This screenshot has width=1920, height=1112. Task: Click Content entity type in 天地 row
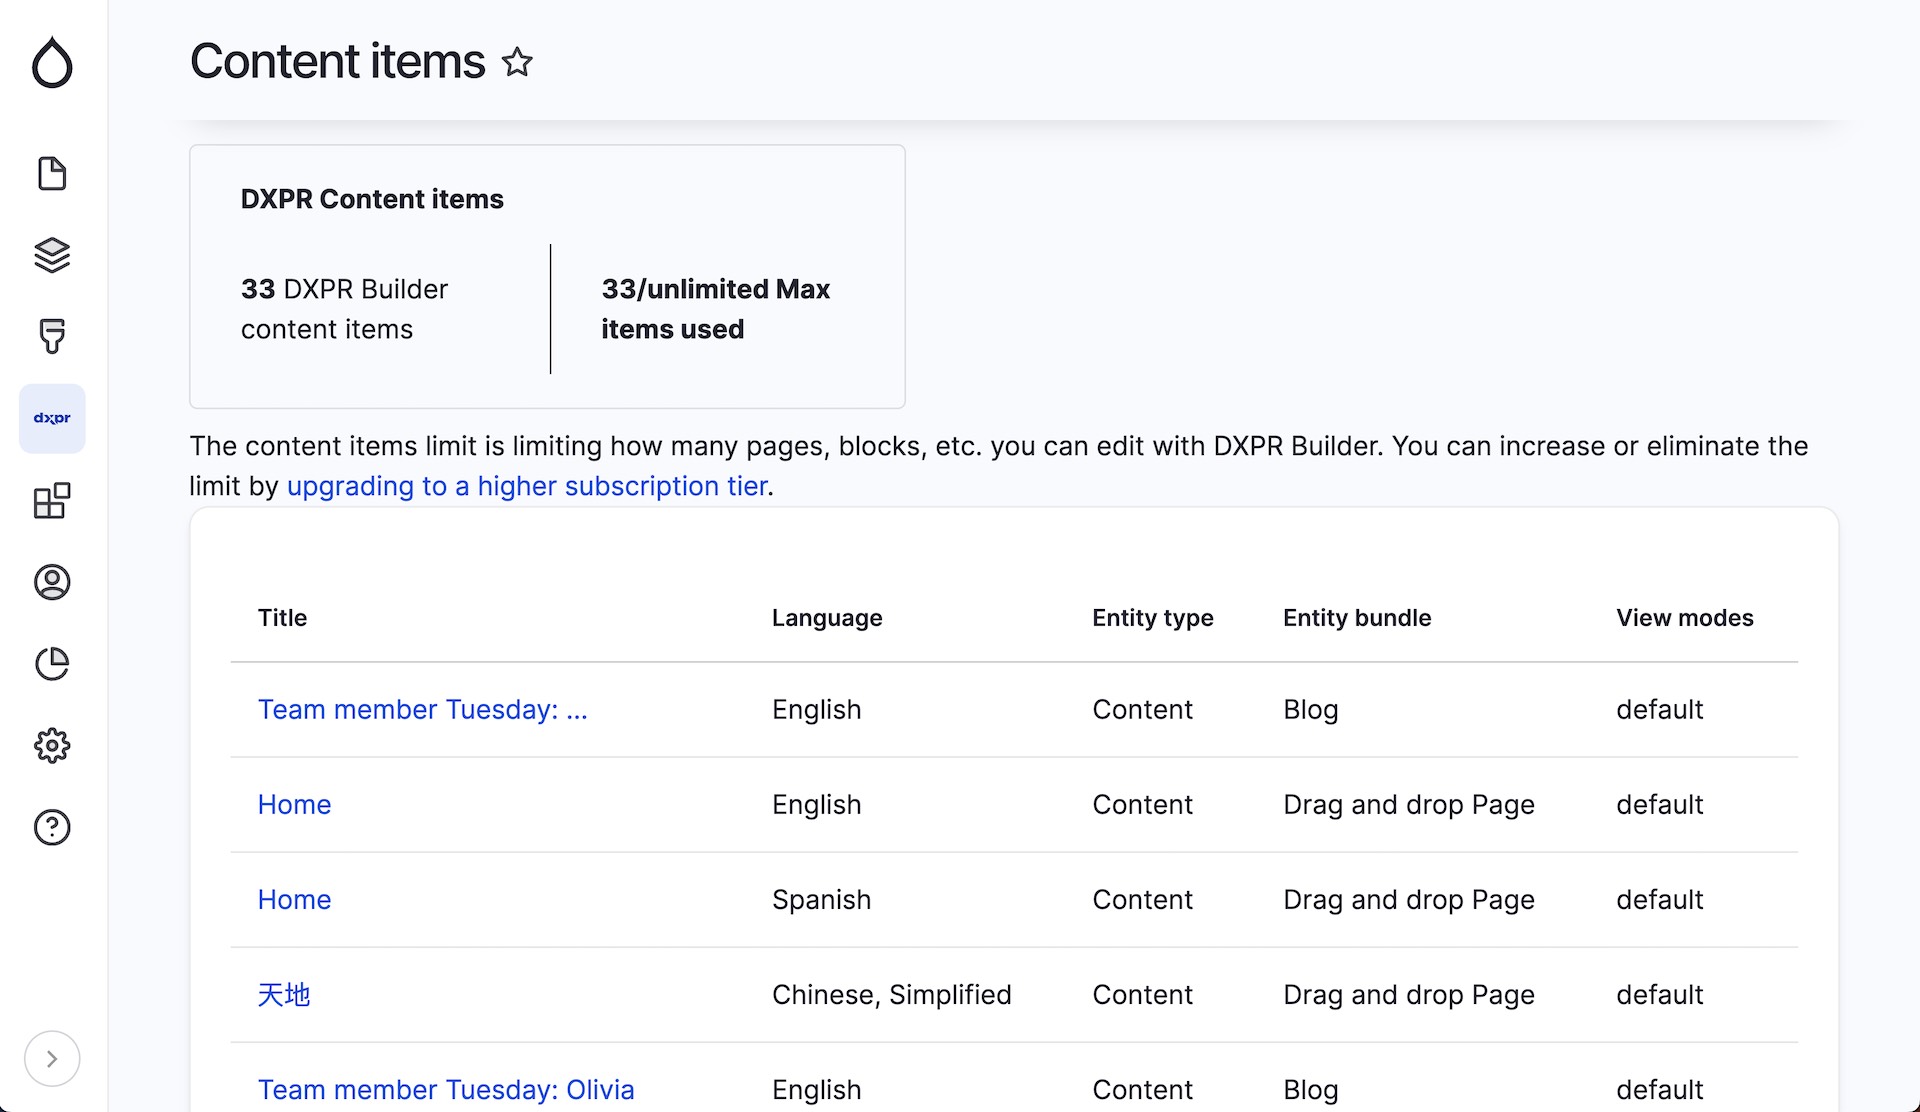click(1142, 994)
